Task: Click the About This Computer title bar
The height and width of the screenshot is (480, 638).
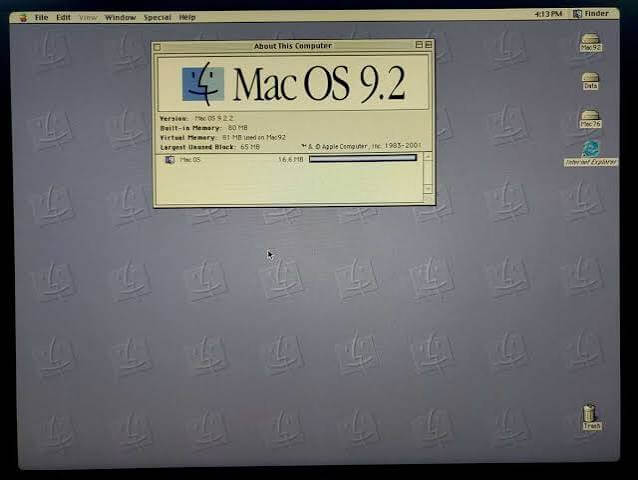Action: [x=293, y=46]
